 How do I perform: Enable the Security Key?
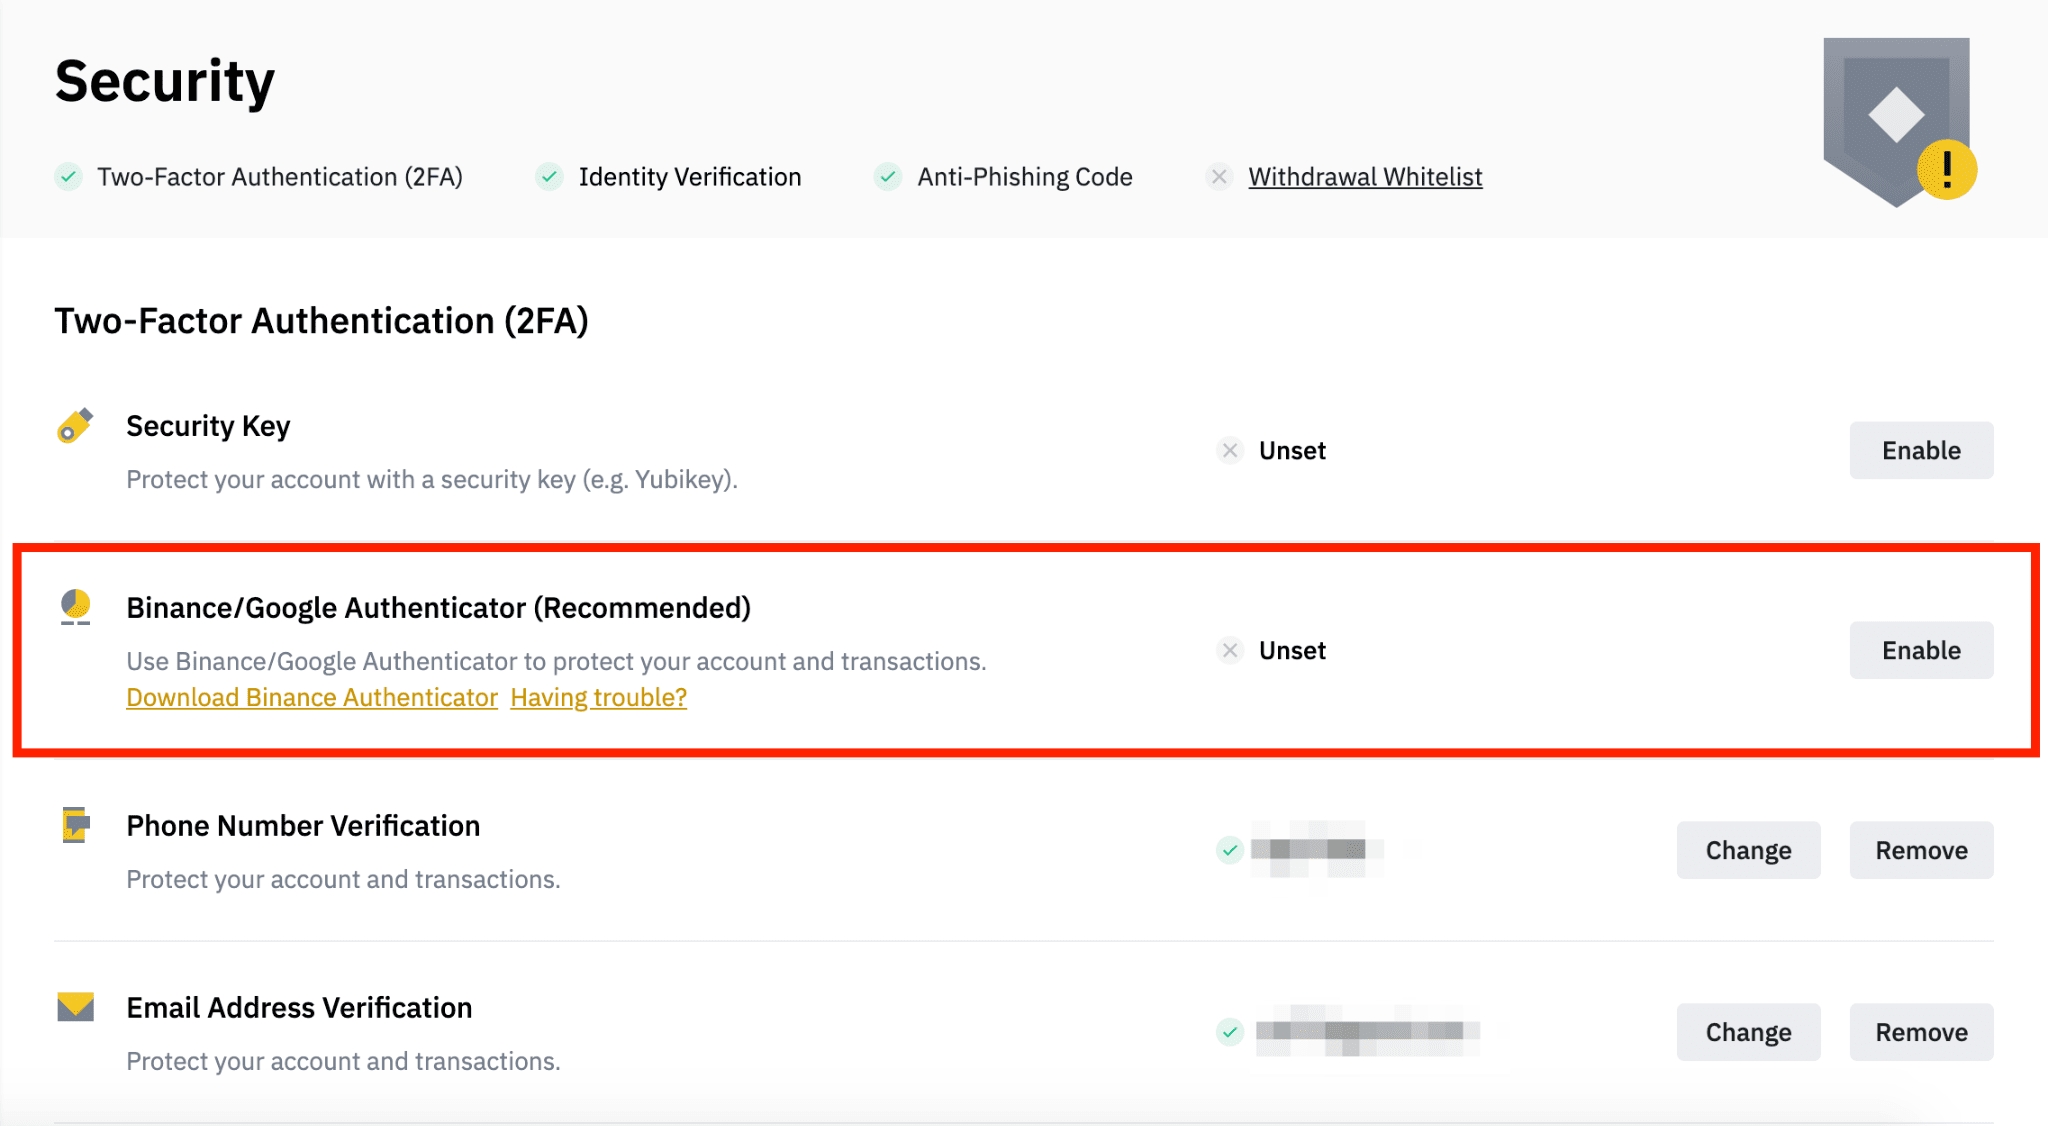1920,451
